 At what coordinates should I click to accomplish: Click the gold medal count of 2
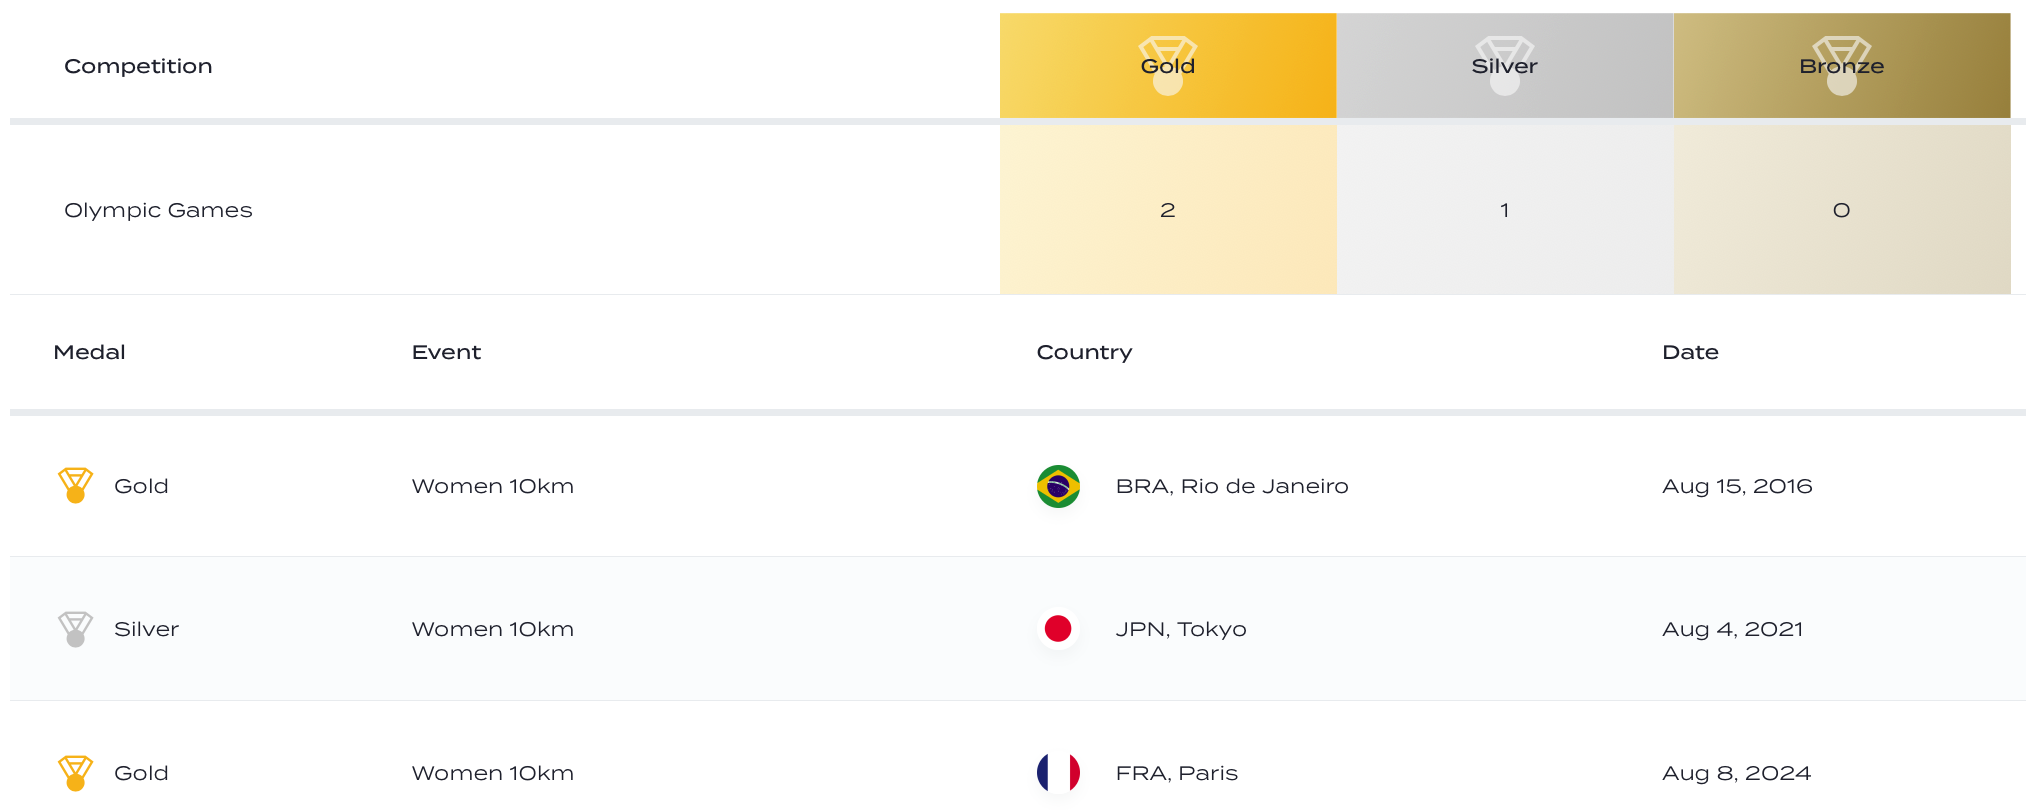(1167, 210)
